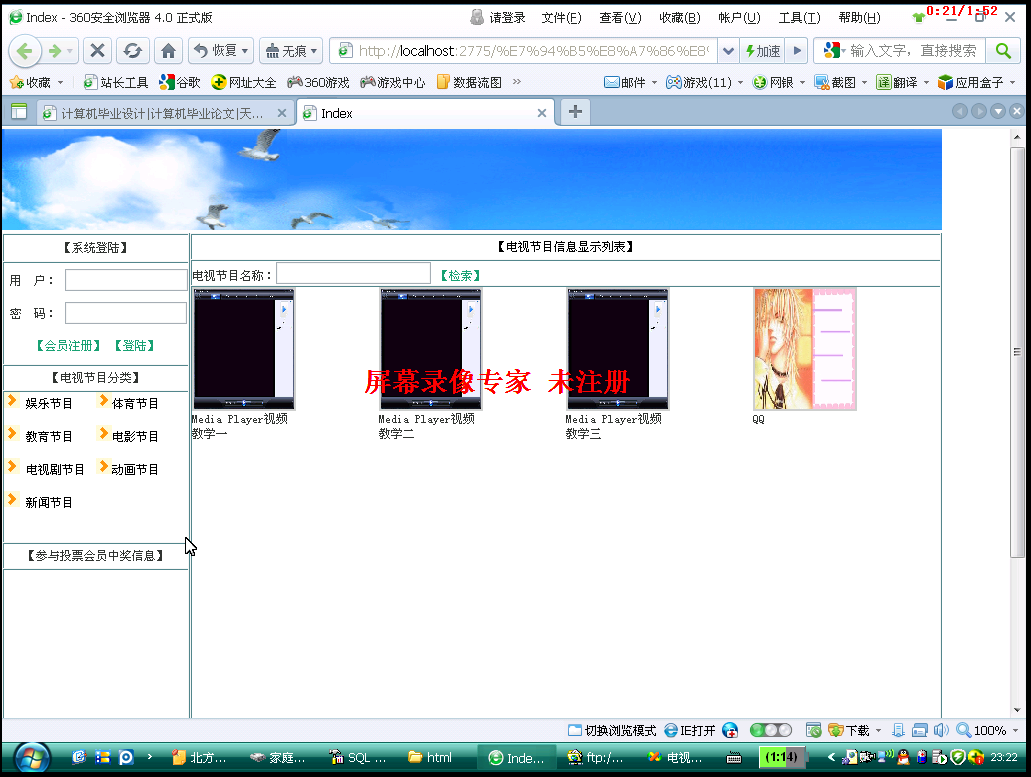Click the 密码 password input field
Viewport: 1031px width, 777px height.
pyautogui.click(x=126, y=313)
